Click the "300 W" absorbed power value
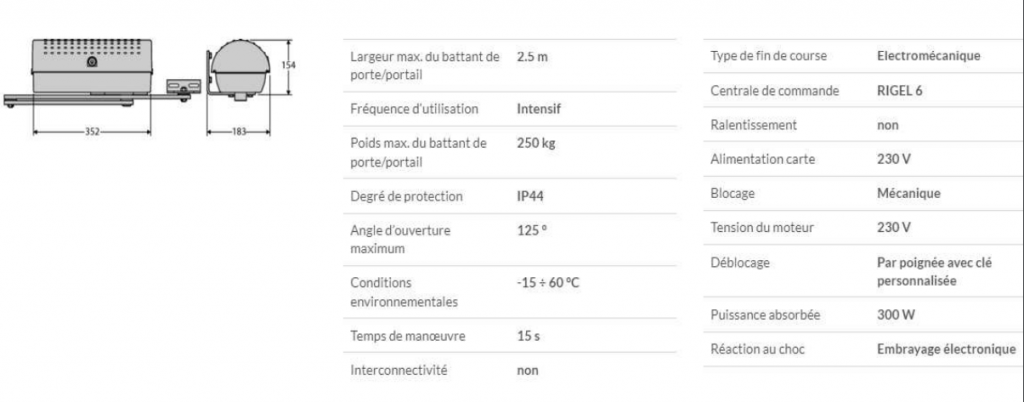 click(x=895, y=315)
